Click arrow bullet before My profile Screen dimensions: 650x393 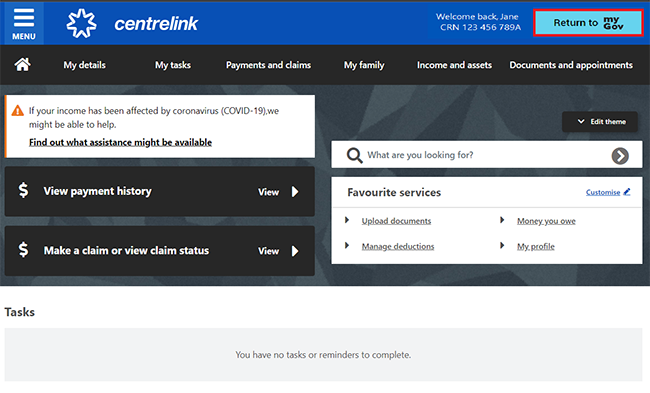(502, 245)
